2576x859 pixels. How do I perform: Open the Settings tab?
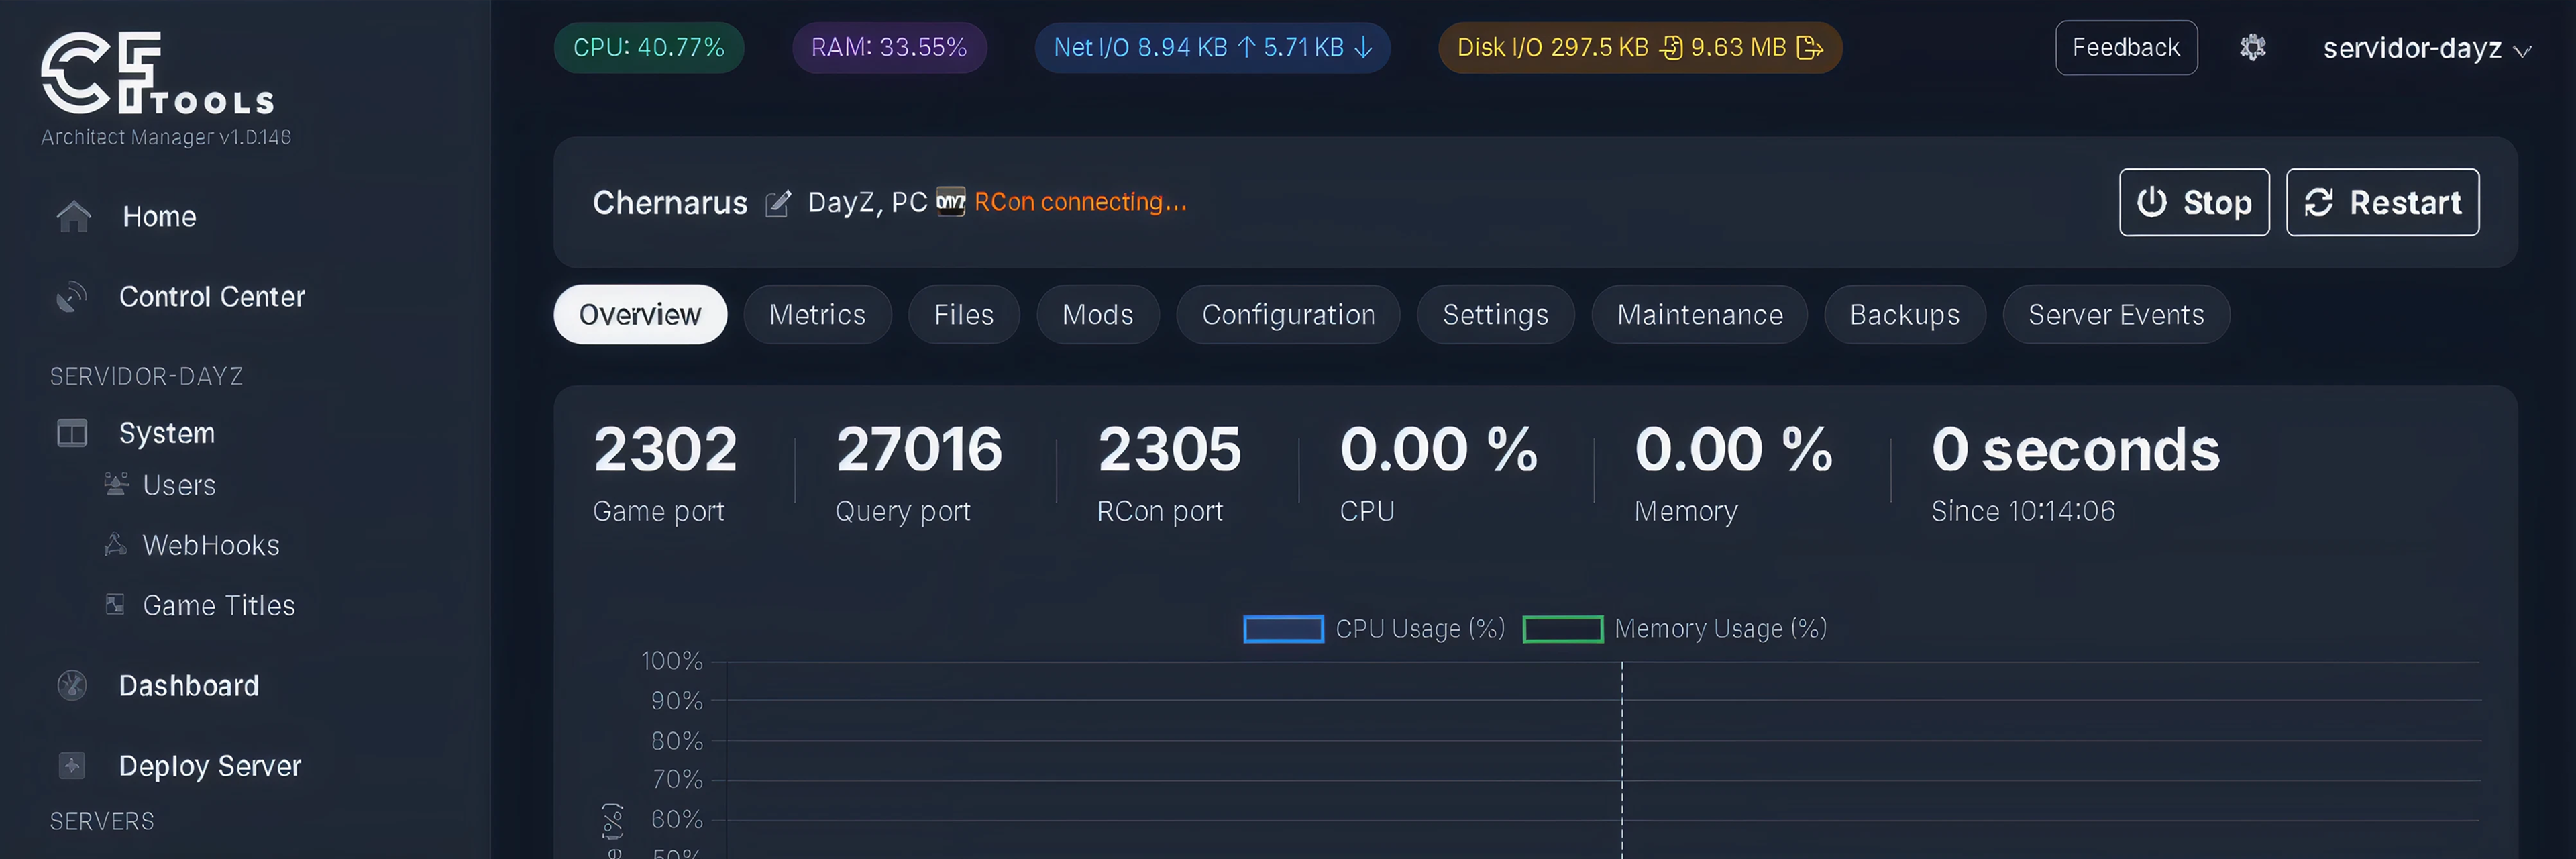(x=1495, y=314)
